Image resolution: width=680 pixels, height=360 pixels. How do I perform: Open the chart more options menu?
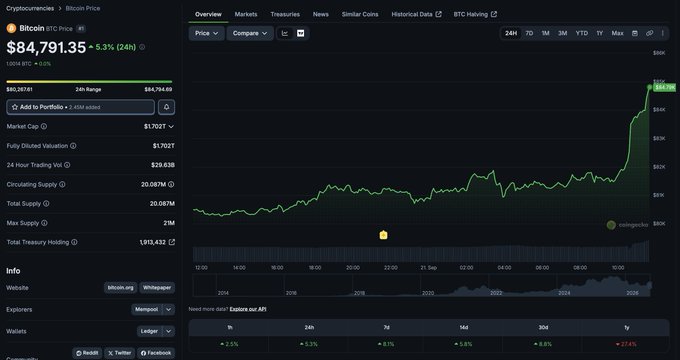click(x=662, y=33)
